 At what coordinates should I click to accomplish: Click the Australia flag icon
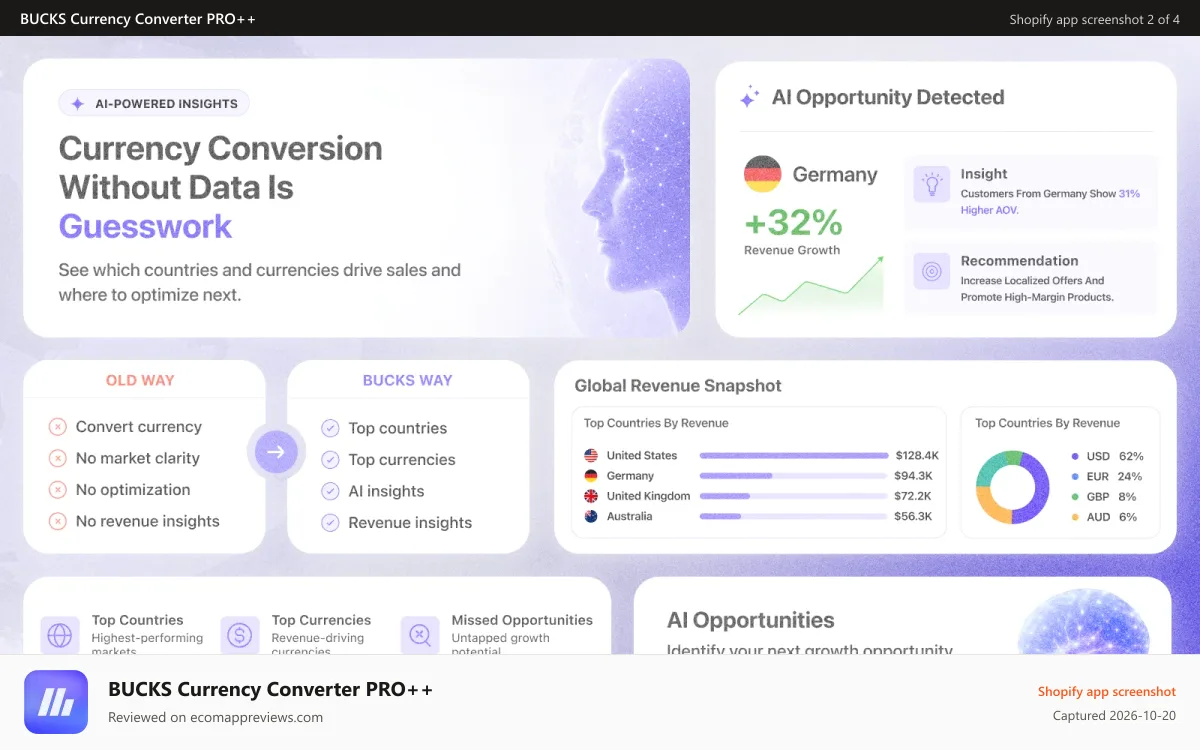coord(591,516)
